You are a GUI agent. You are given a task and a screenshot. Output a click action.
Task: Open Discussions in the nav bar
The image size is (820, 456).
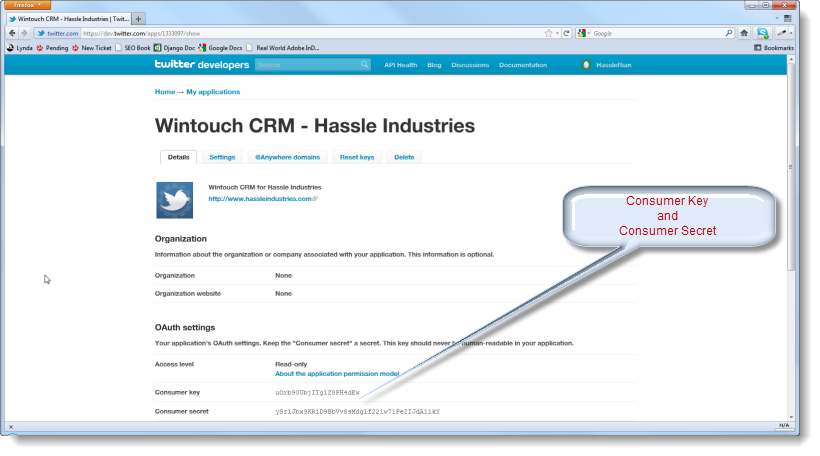click(470, 65)
